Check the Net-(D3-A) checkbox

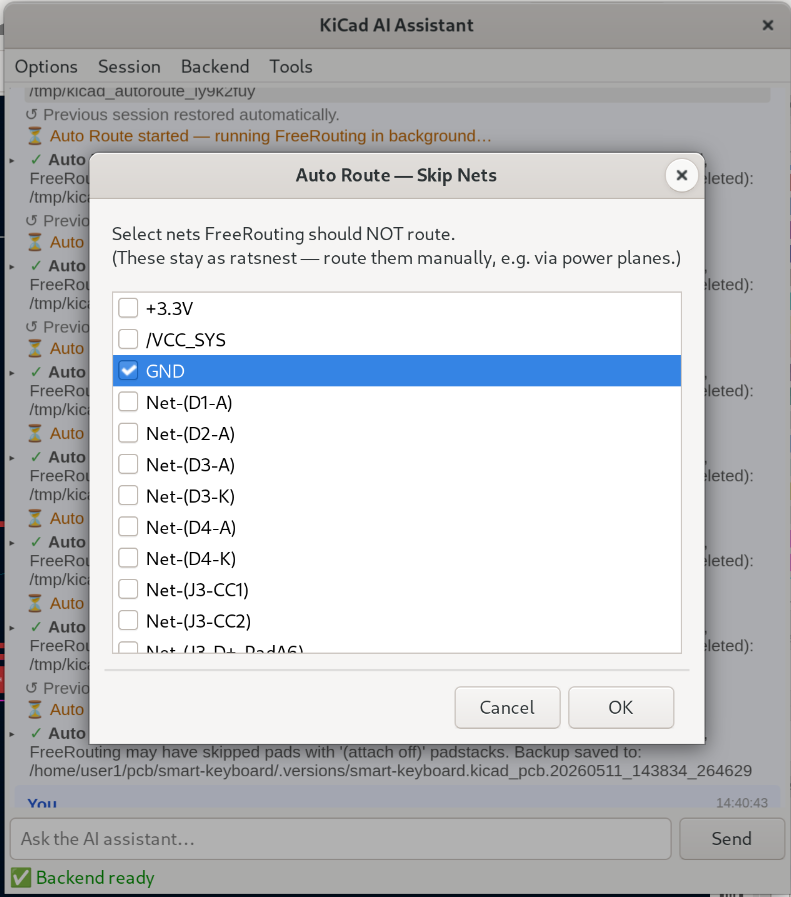click(128, 464)
